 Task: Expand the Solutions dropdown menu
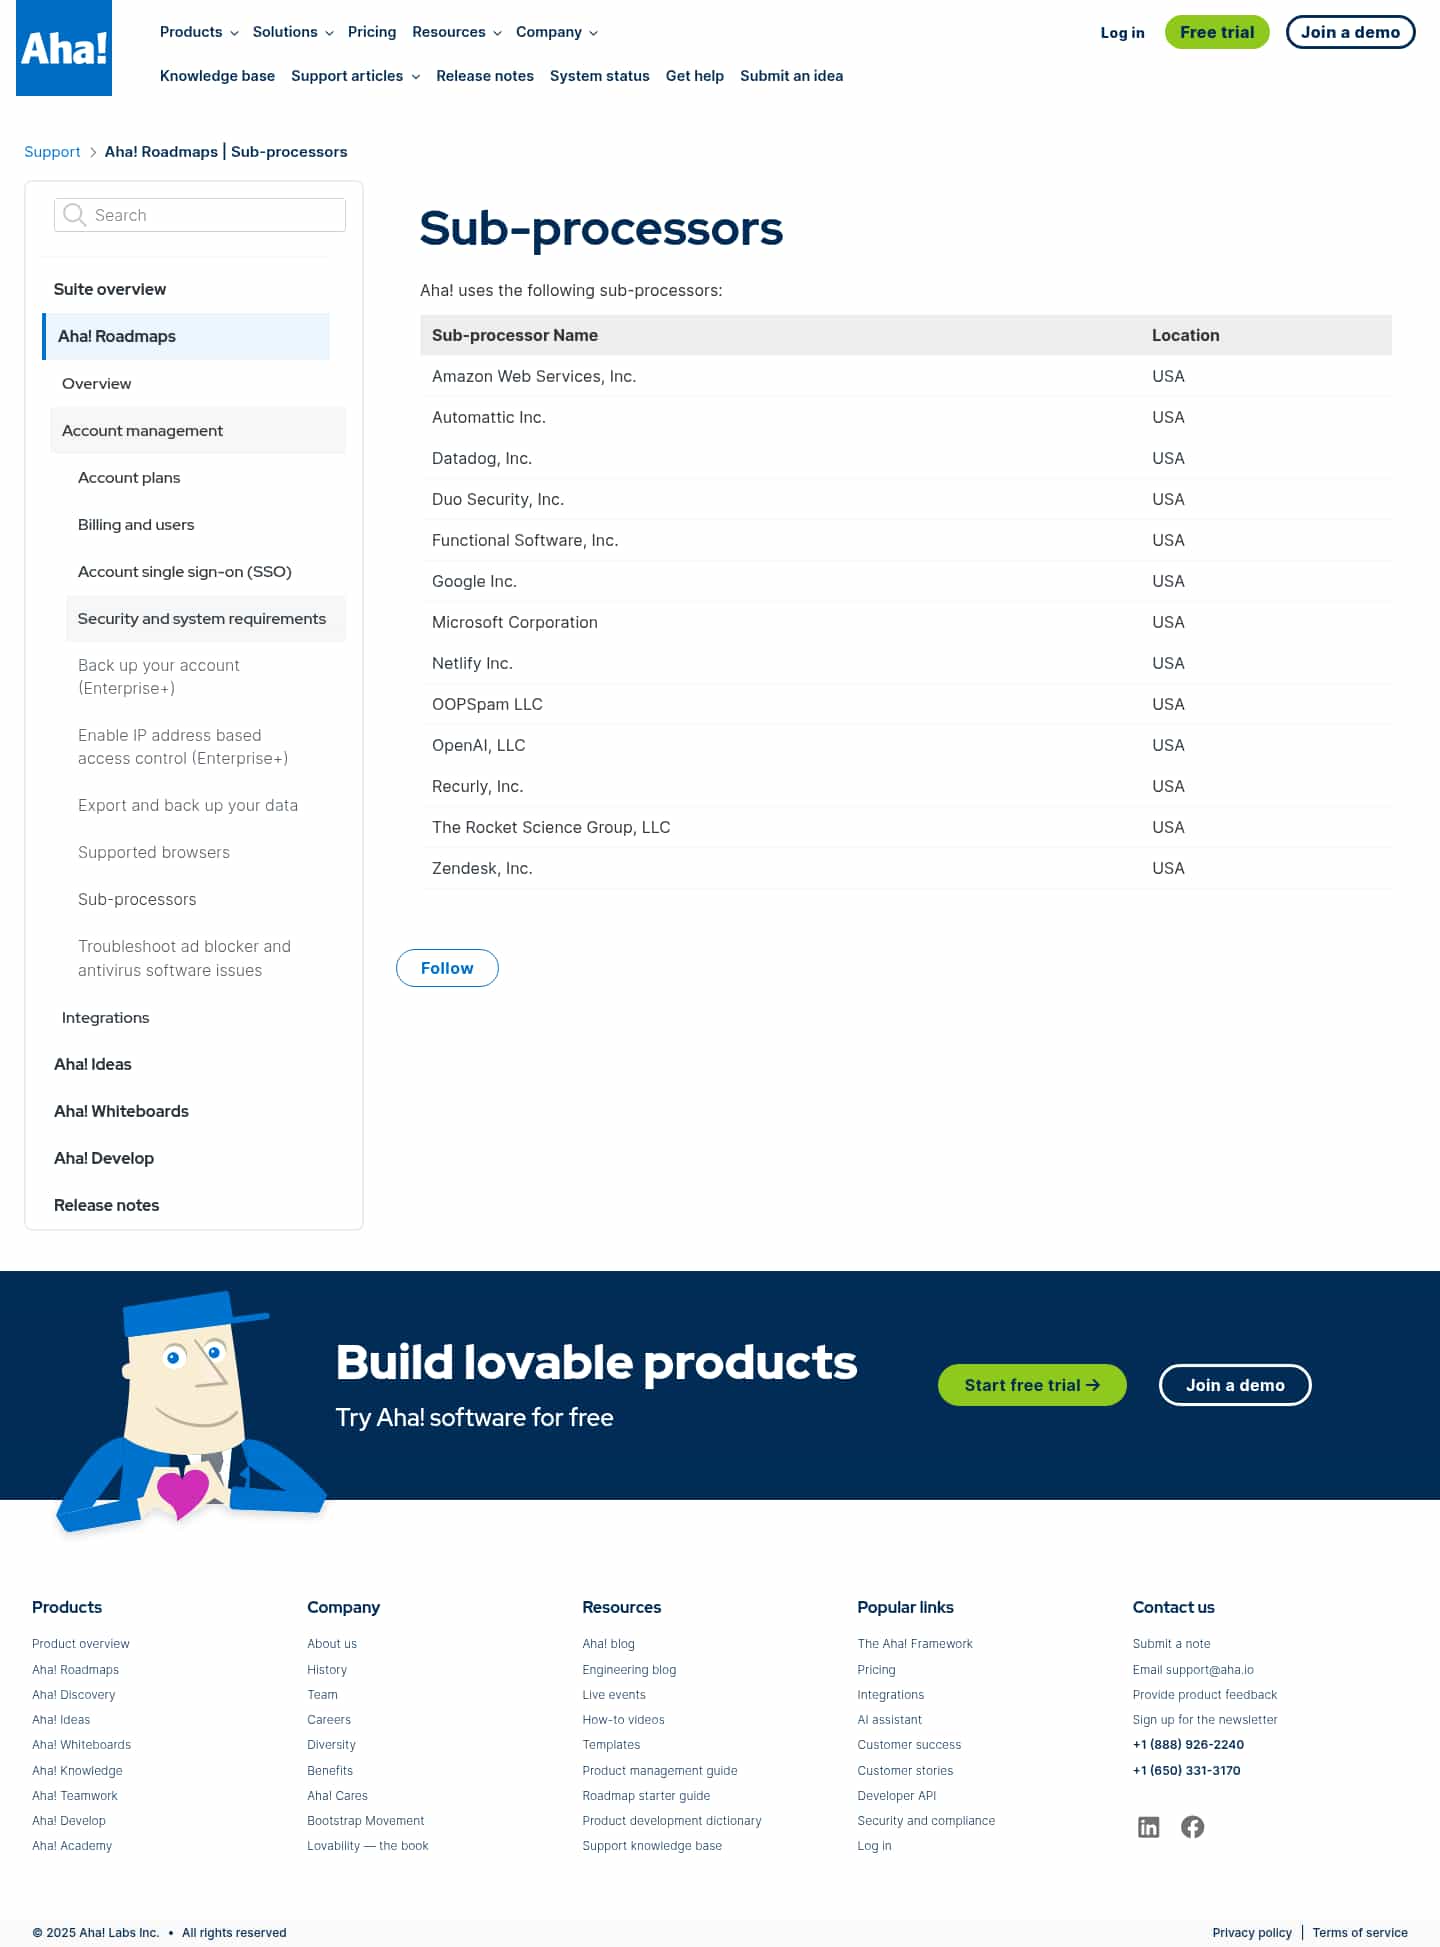[x=293, y=32]
